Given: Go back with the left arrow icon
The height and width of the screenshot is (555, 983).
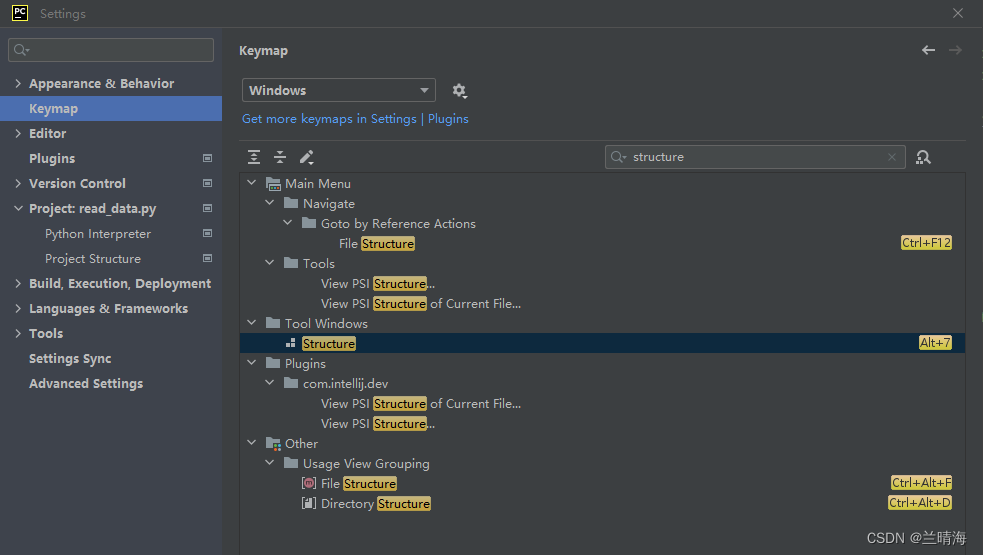Looking at the screenshot, I should point(928,50).
